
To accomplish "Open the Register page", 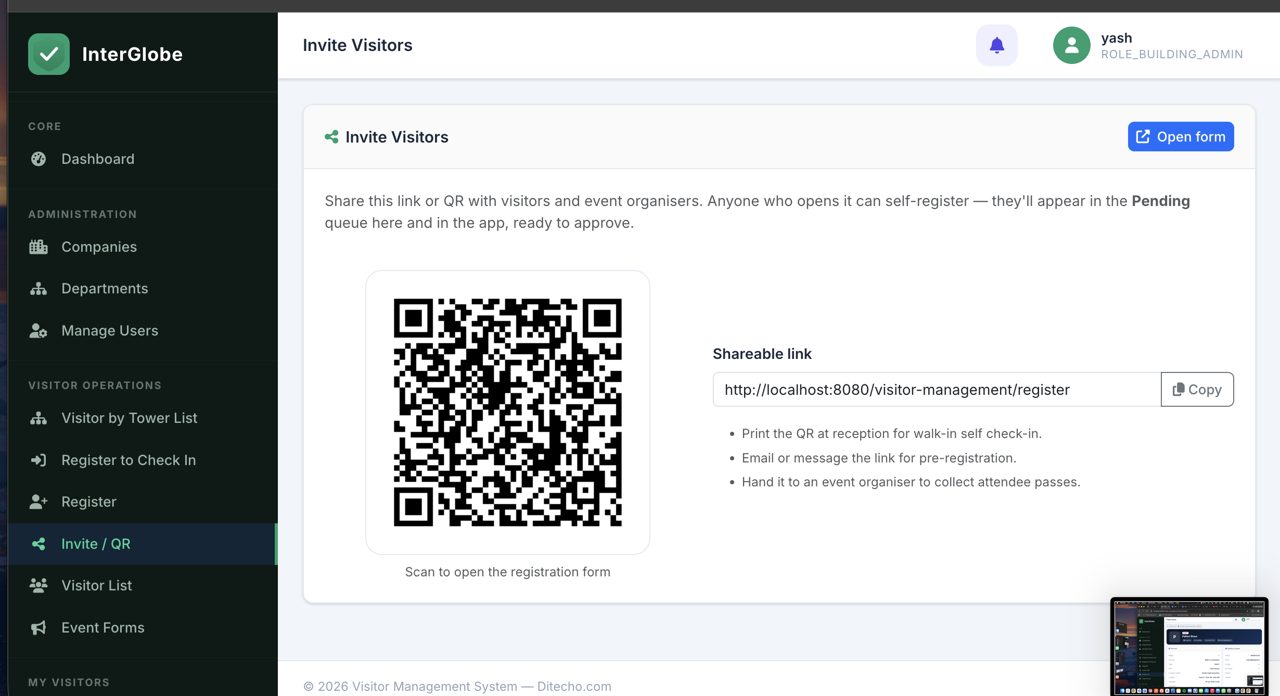I will (x=142, y=502).
